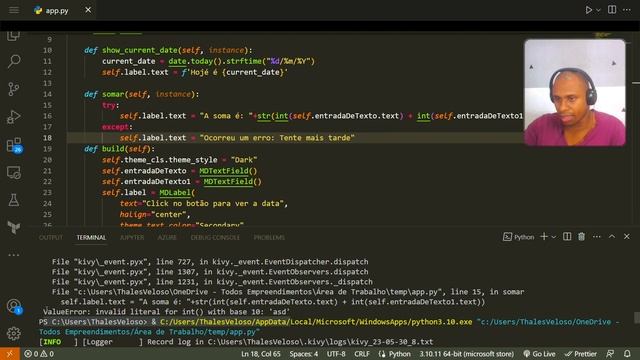Click the 'ValueError: invalid literal' terminal line
The height and width of the screenshot is (360, 640).
point(167,312)
